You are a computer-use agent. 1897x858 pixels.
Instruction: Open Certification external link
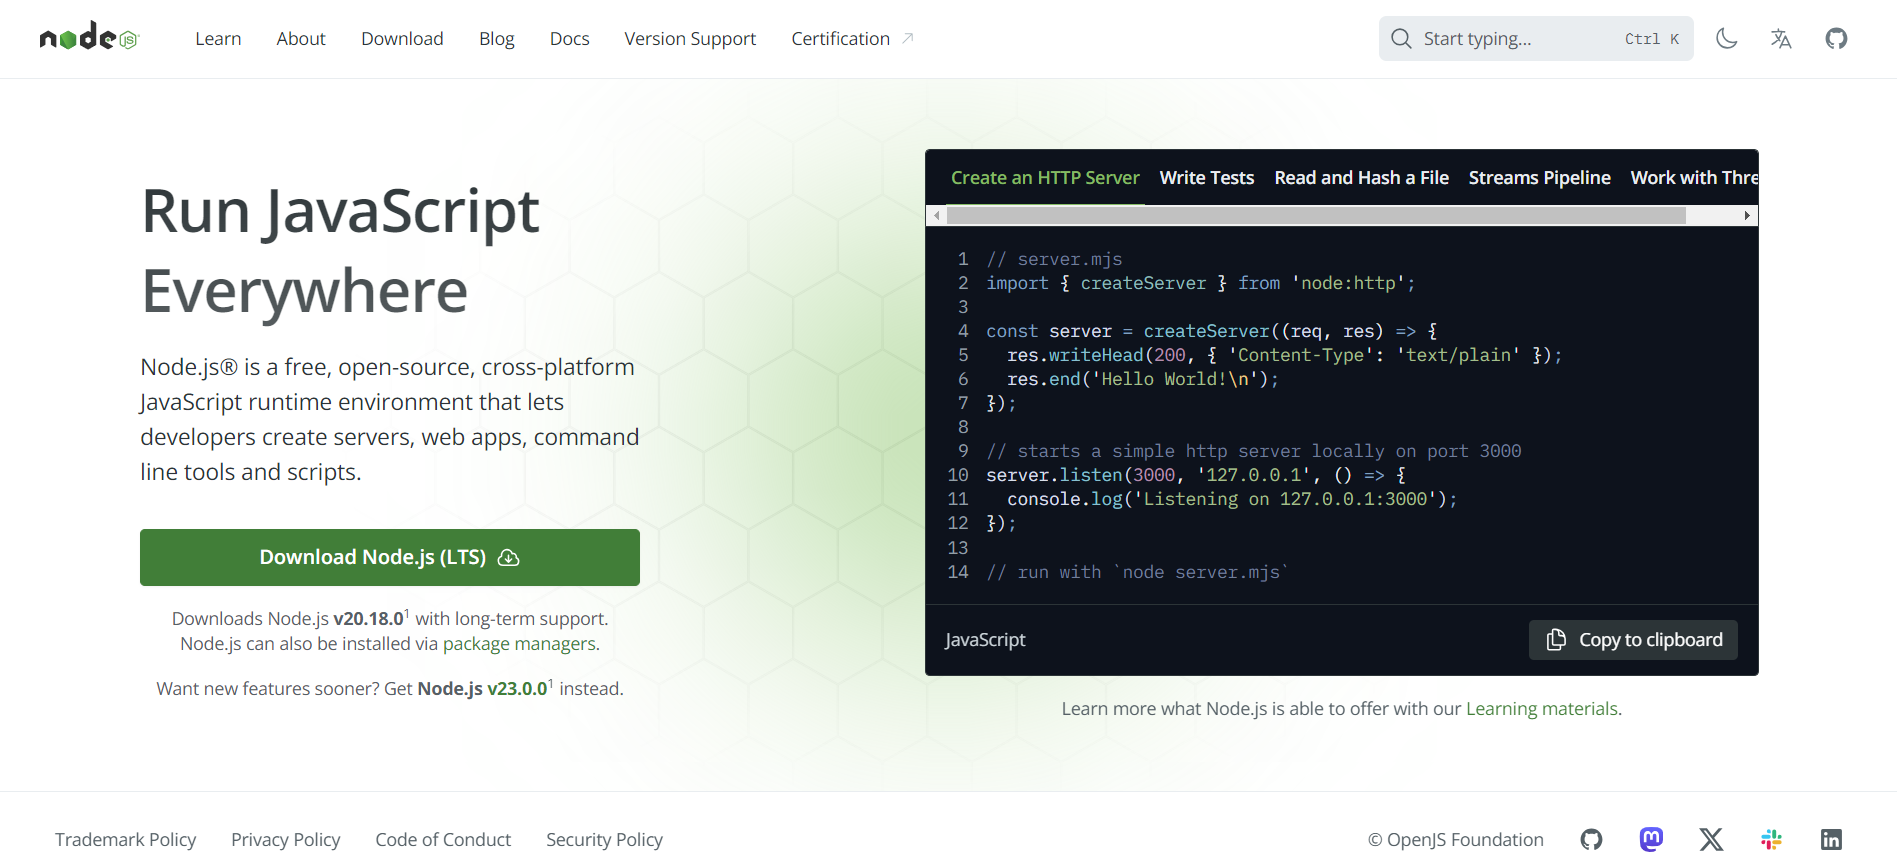(x=852, y=38)
